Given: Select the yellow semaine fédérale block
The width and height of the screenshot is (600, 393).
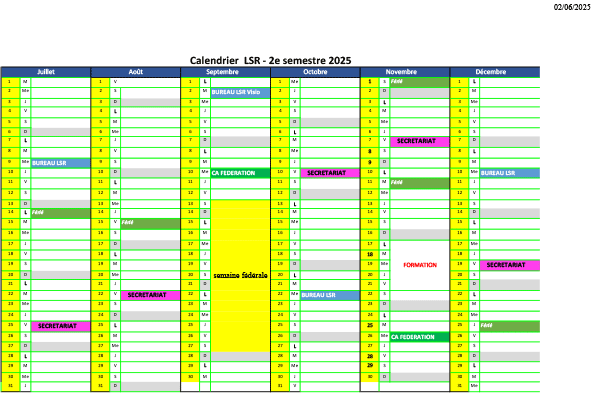Looking at the screenshot, I should [x=240, y=276].
